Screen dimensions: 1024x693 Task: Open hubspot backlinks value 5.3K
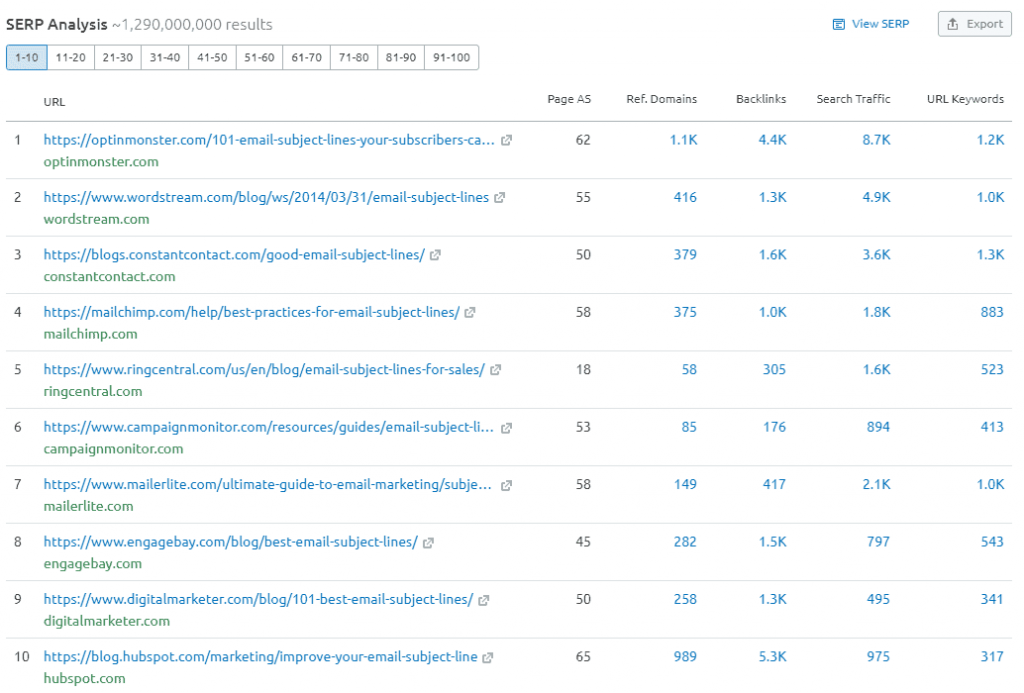773,657
